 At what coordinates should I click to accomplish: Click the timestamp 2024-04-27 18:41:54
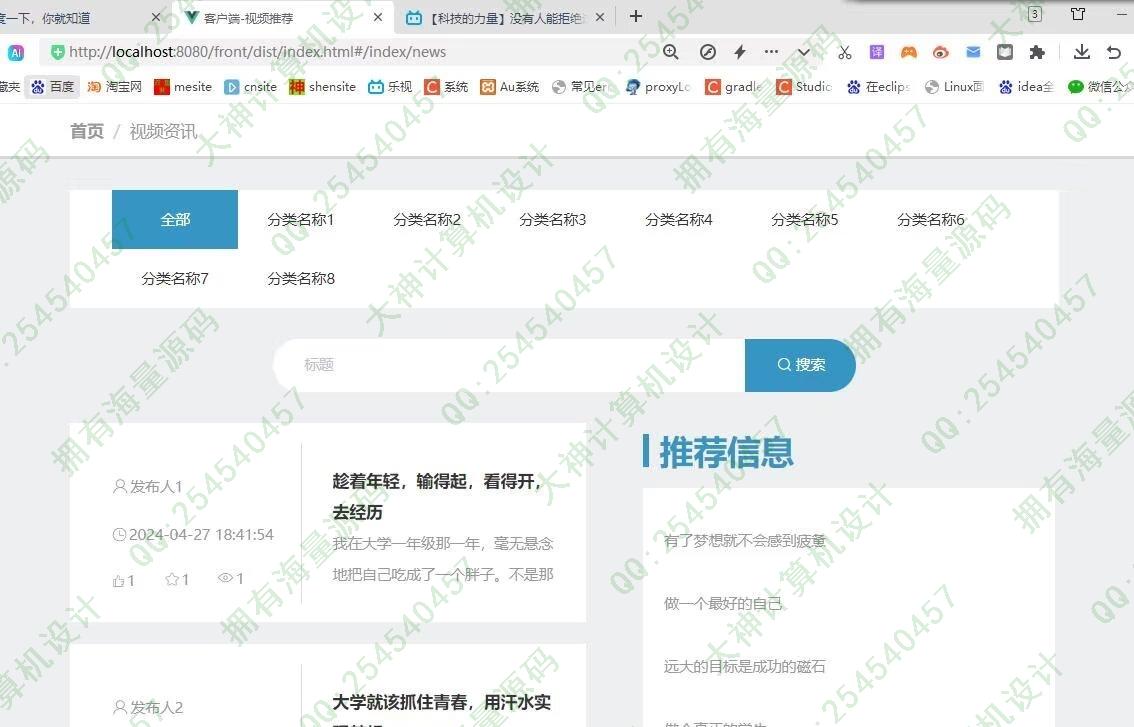coord(201,535)
